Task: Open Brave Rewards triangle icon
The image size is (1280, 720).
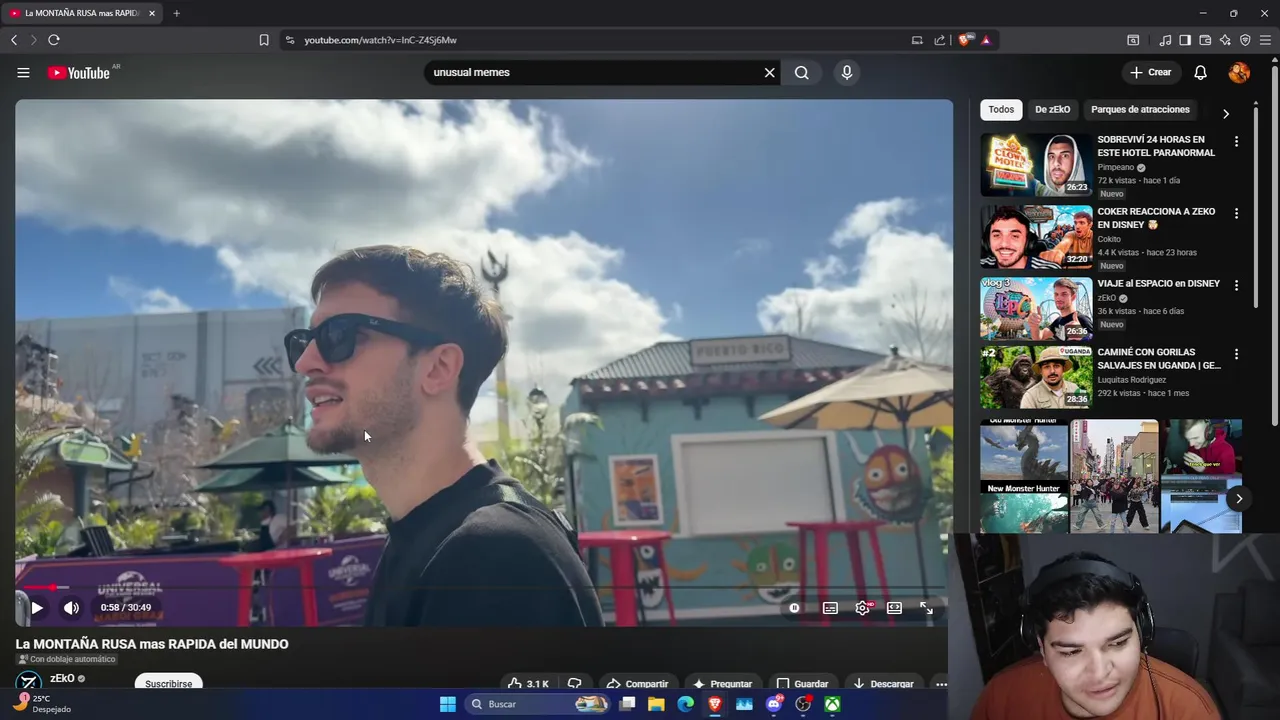Action: [986, 40]
